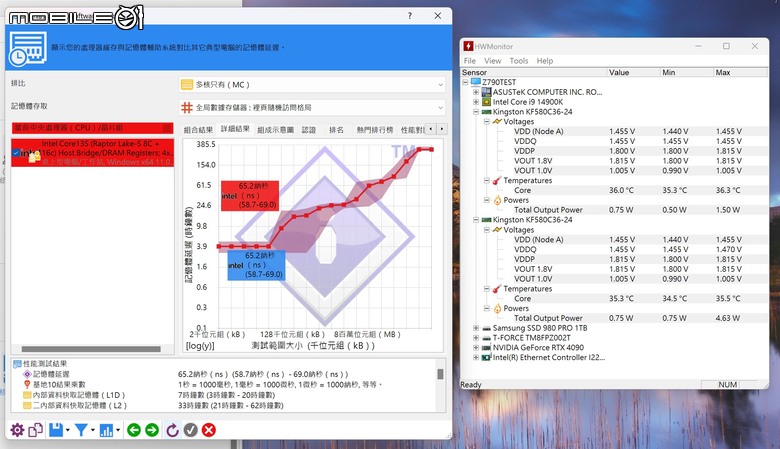Click the folder icon beside 內部資料快取記憶體 (L1D)

pos(27,395)
